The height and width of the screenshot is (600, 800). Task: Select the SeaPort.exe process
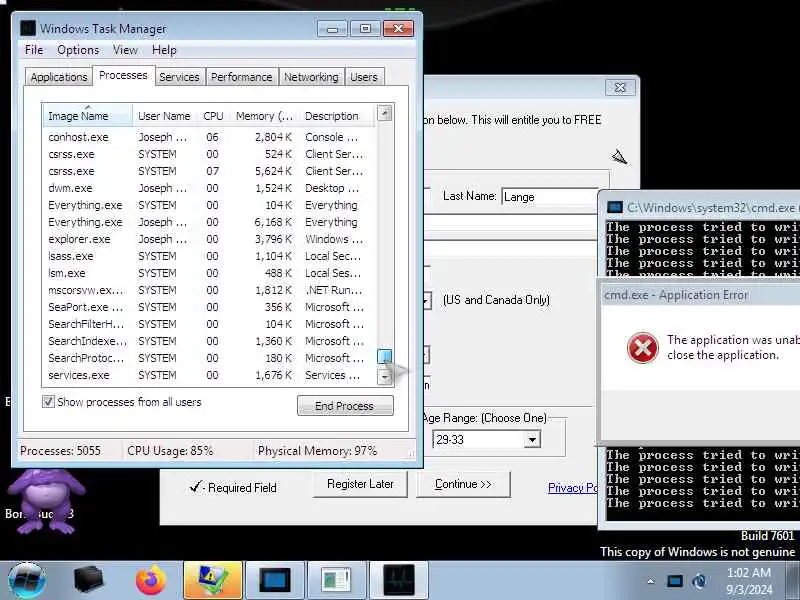(209, 307)
